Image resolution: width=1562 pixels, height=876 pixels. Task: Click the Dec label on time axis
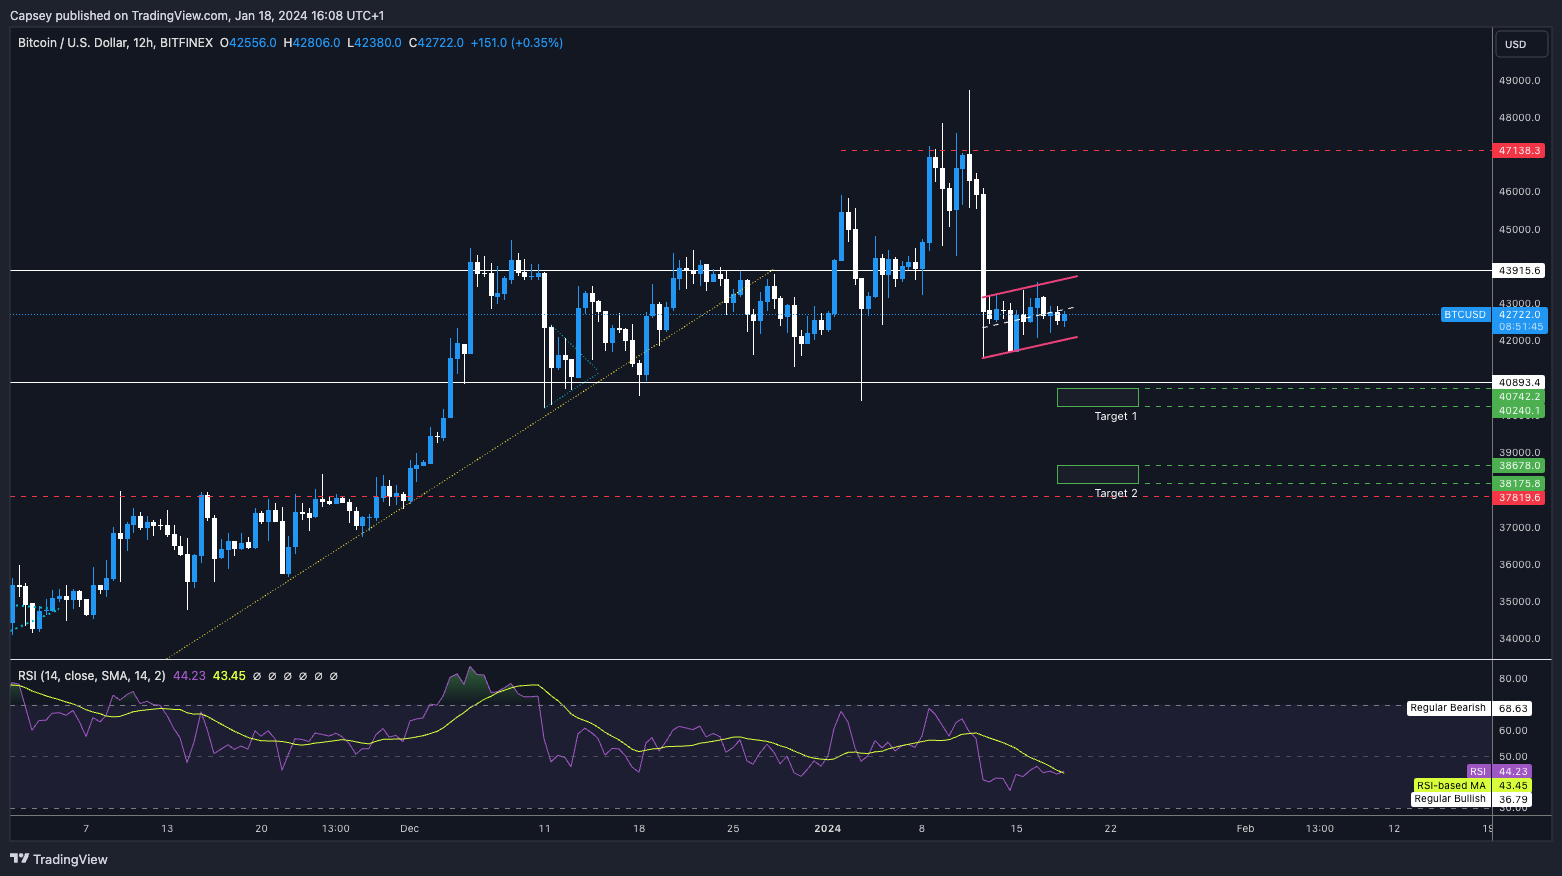tap(409, 828)
